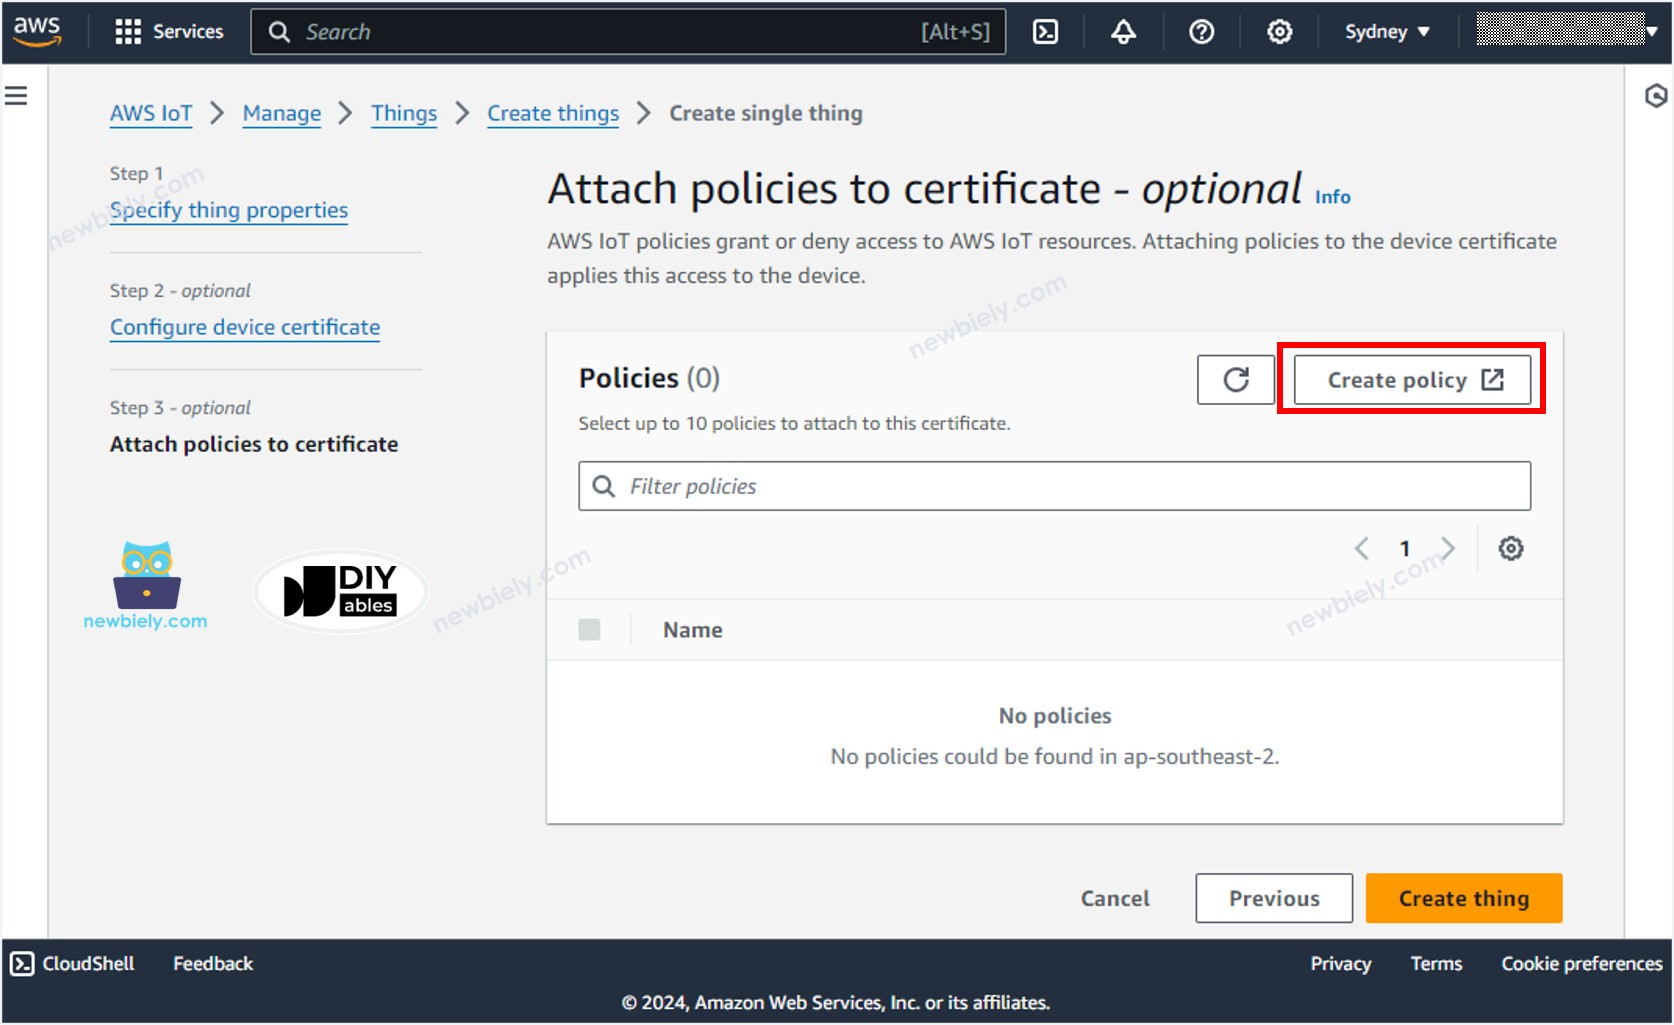Open the help question mark icon

(x=1200, y=31)
